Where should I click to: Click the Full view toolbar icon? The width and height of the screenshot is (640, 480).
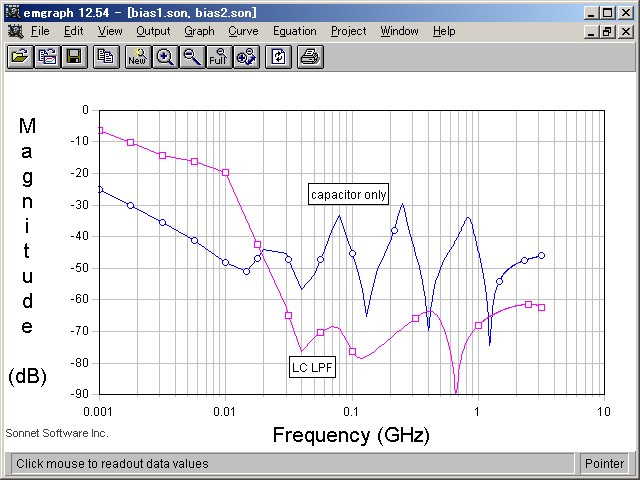click(x=219, y=57)
